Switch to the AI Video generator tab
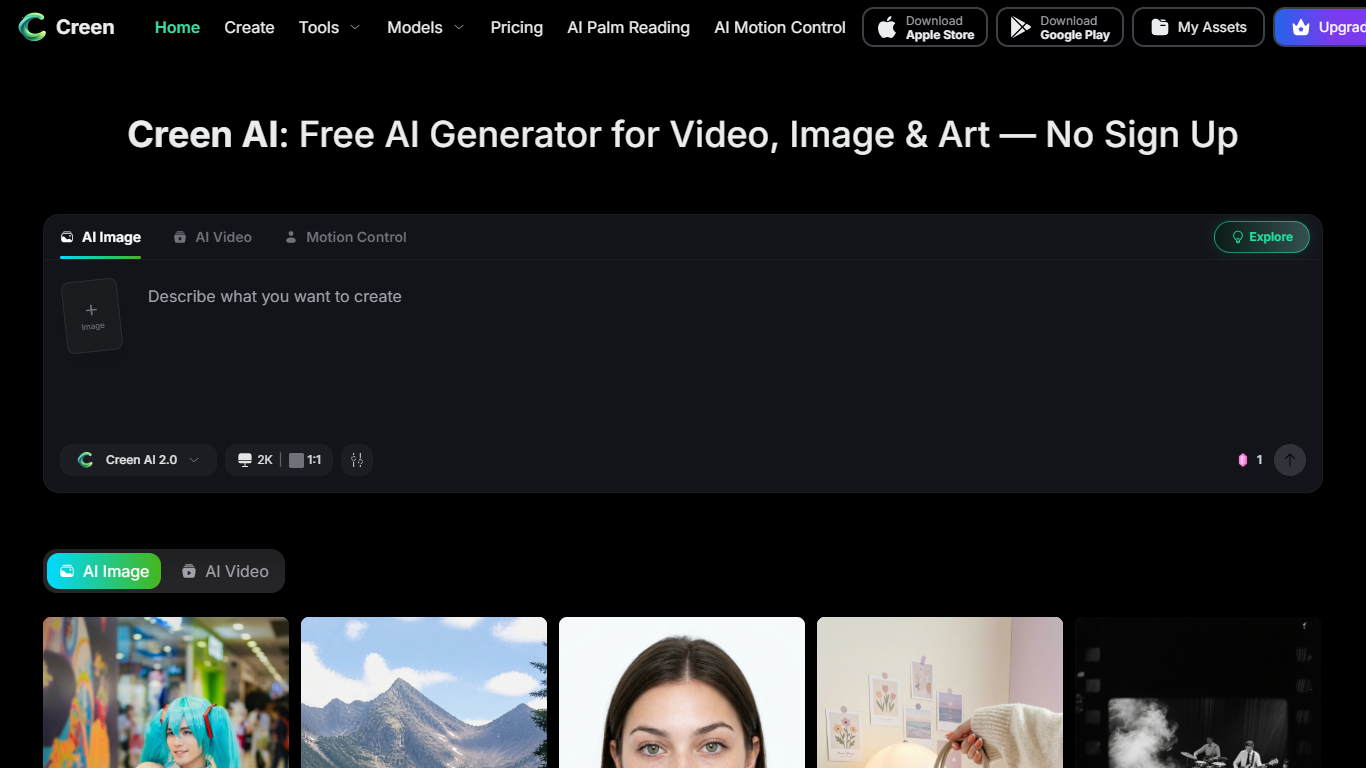This screenshot has width=1366, height=768. [x=212, y=237]
